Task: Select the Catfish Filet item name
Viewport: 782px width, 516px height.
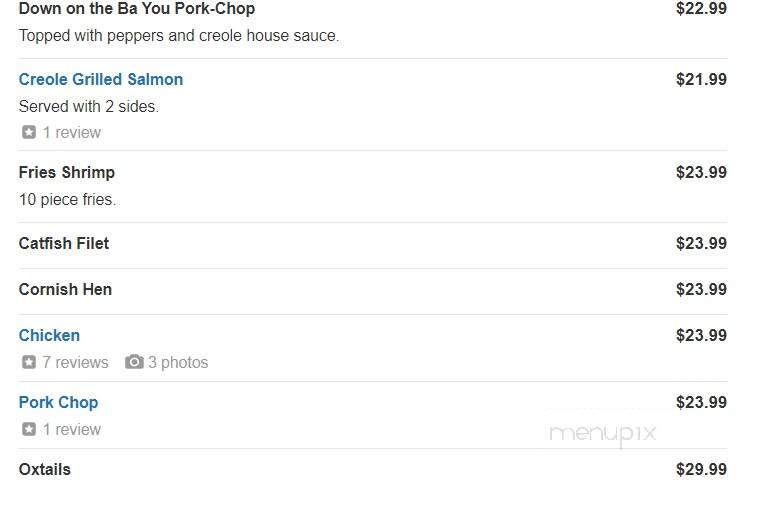Action: (64, 243)
